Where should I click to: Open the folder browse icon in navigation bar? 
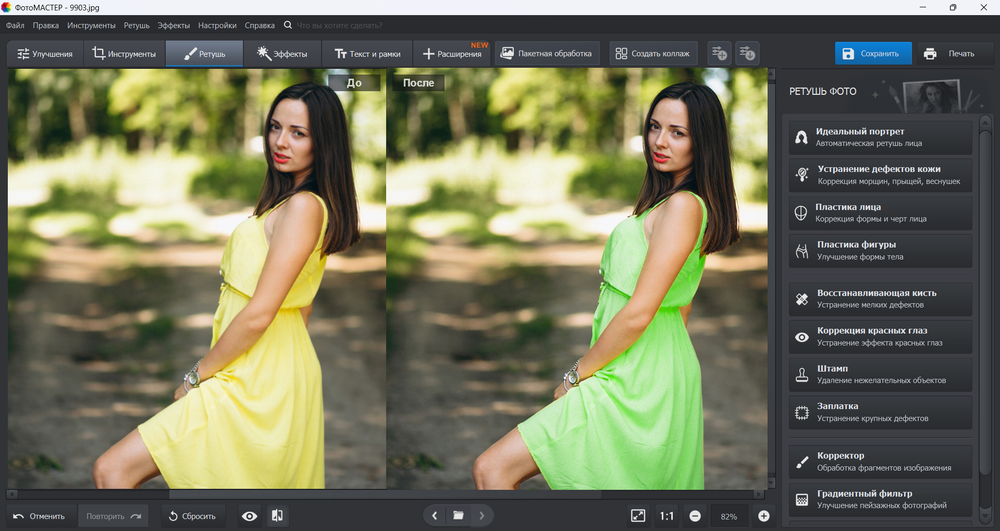click(x=458, y=516)
